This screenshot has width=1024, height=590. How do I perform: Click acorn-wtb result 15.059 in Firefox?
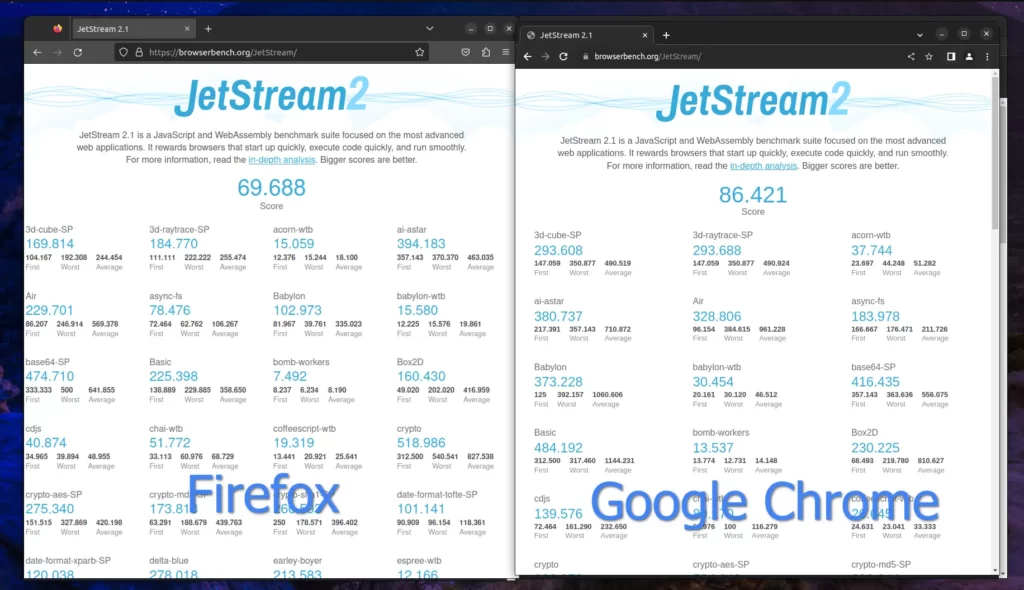tap(293, 244)
